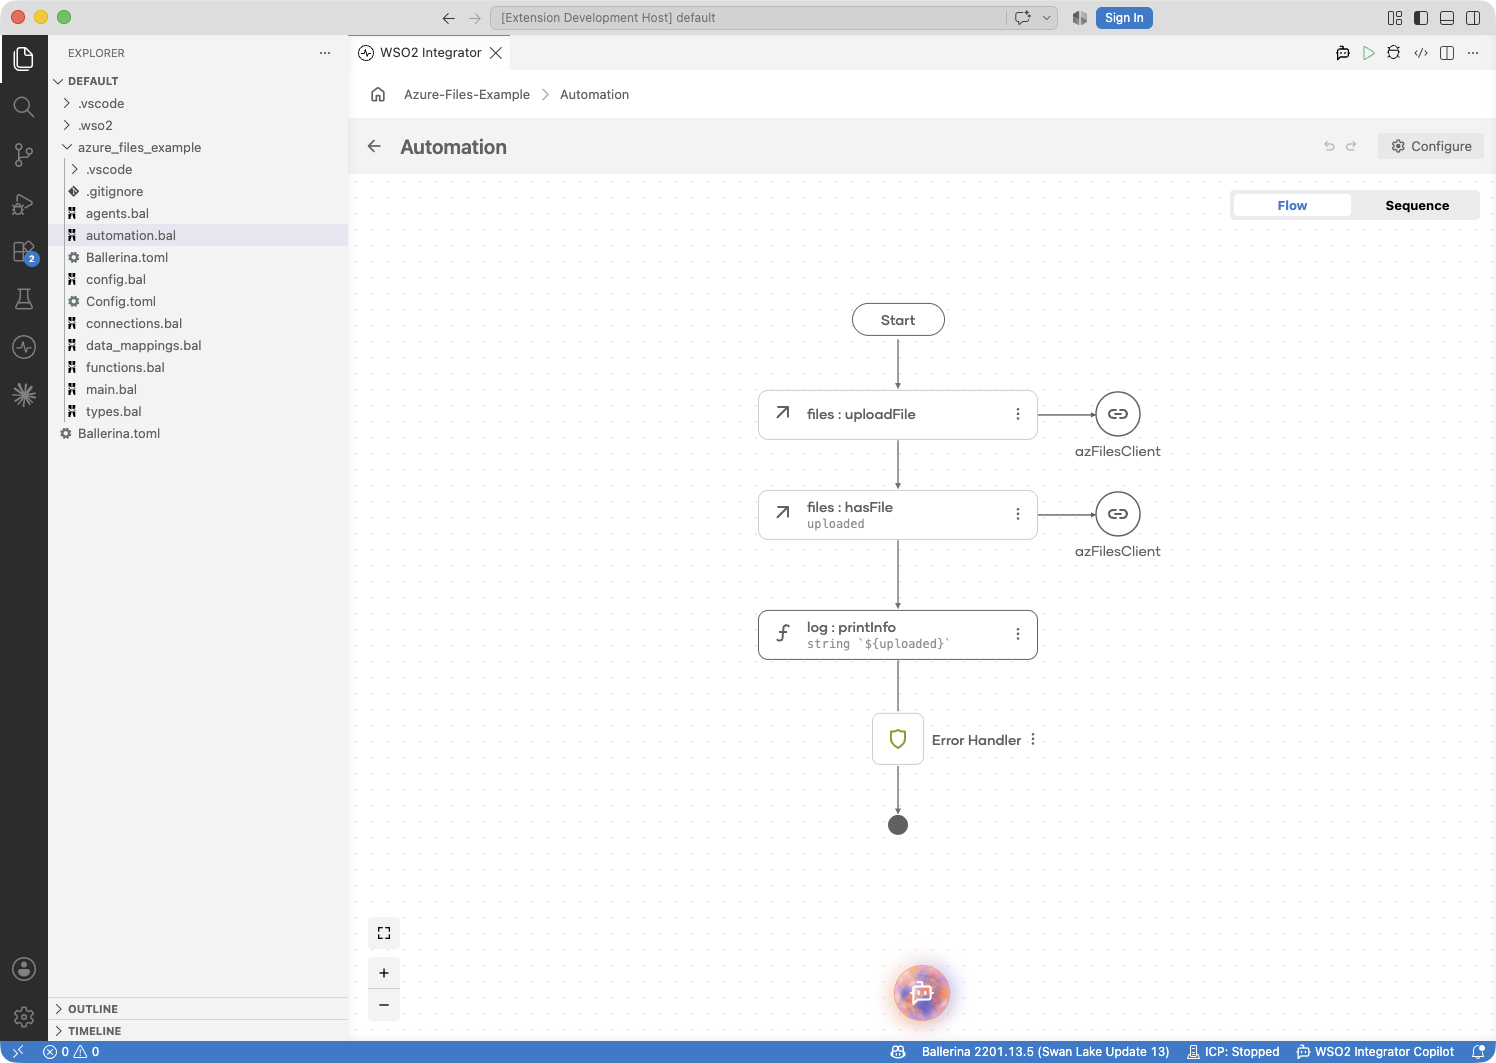The height and width of the screenshot is (1063, 1496).
Task: Click the Sign In button
Action: (x=1124, y=18)
